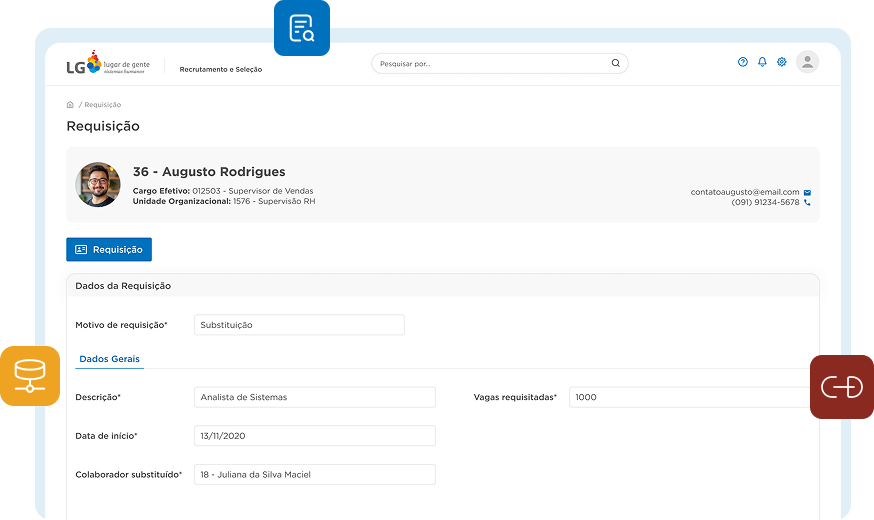Open the Colaborador substituído selector
874x520 pixels.
314,474
